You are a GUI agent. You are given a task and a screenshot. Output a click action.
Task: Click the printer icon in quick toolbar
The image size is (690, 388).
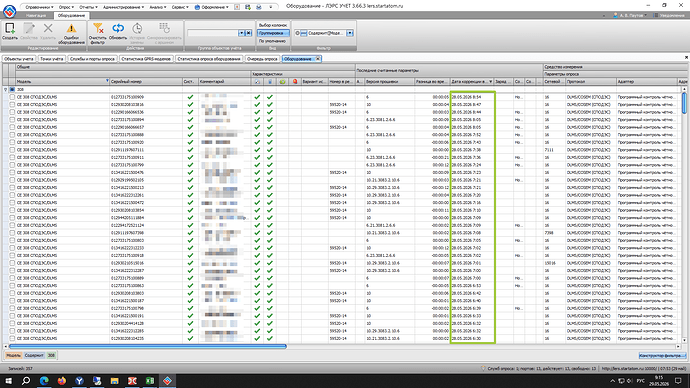[259, 7]
